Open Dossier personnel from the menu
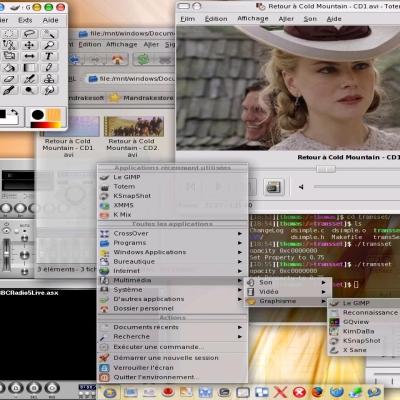 point(172,309)
